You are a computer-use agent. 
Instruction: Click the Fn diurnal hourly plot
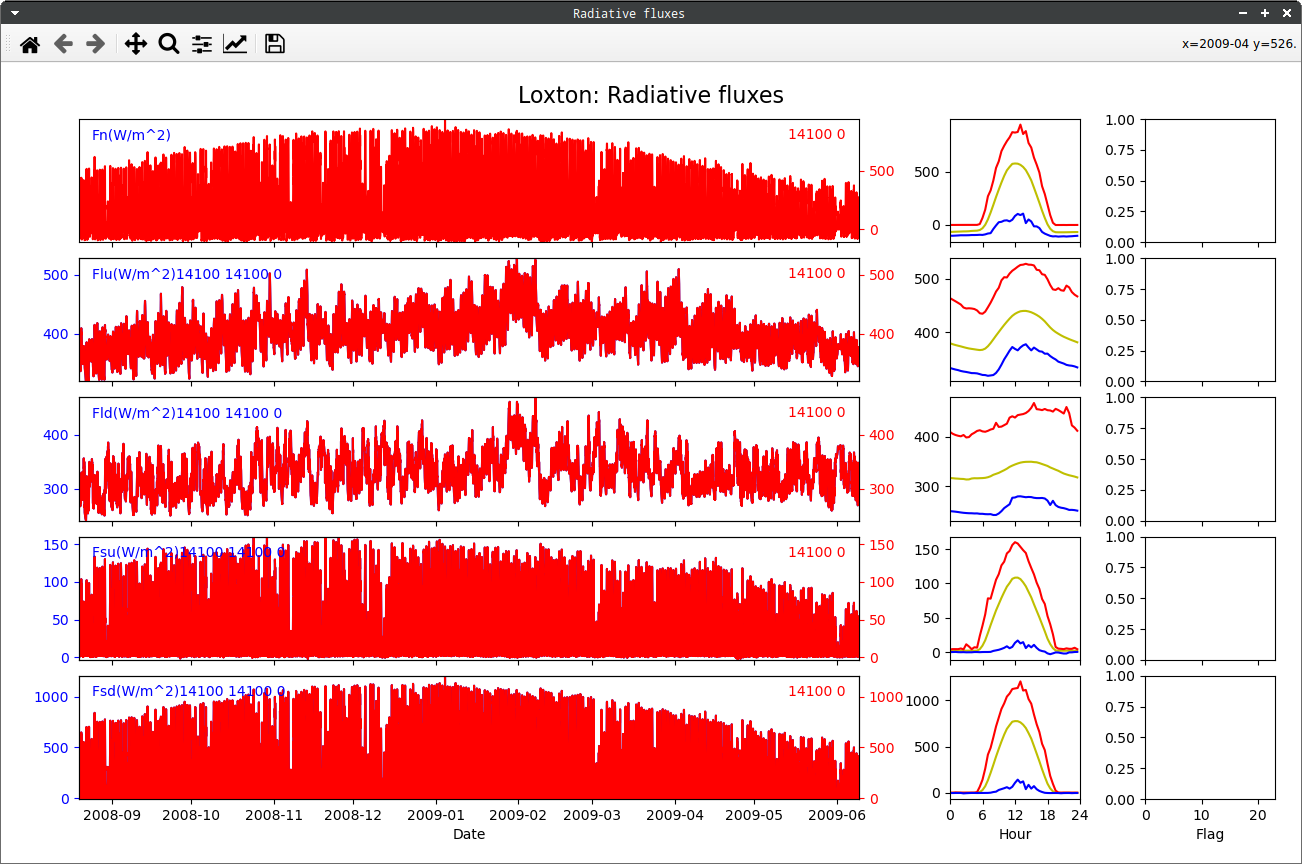pos(1015,181)
